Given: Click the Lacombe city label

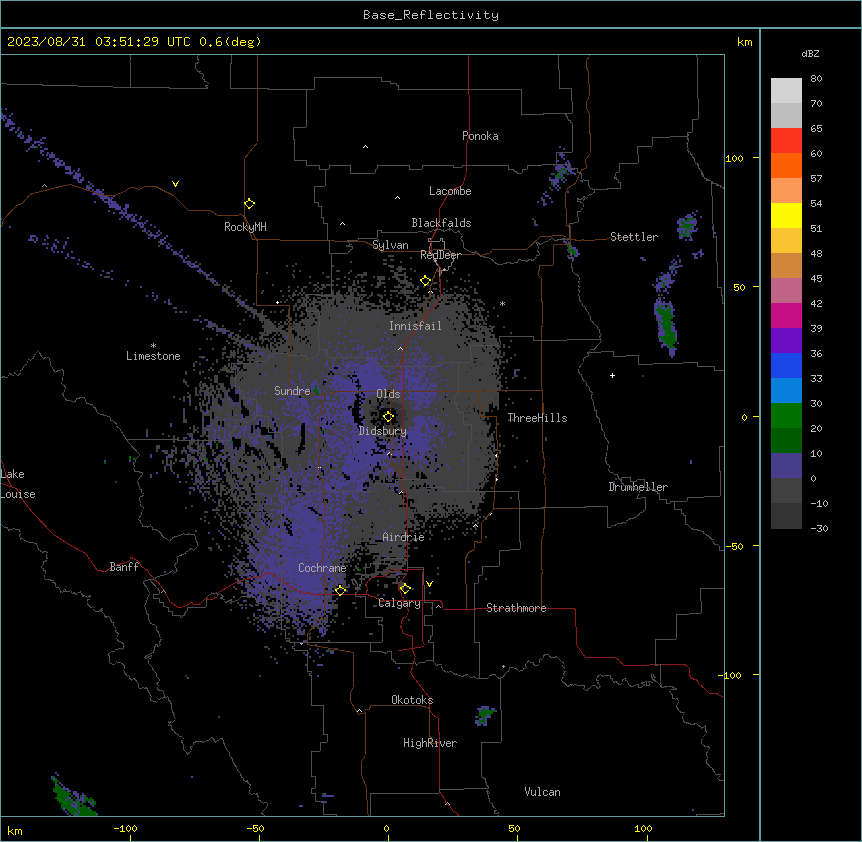Looking at the screenshot, I should 450,191.
